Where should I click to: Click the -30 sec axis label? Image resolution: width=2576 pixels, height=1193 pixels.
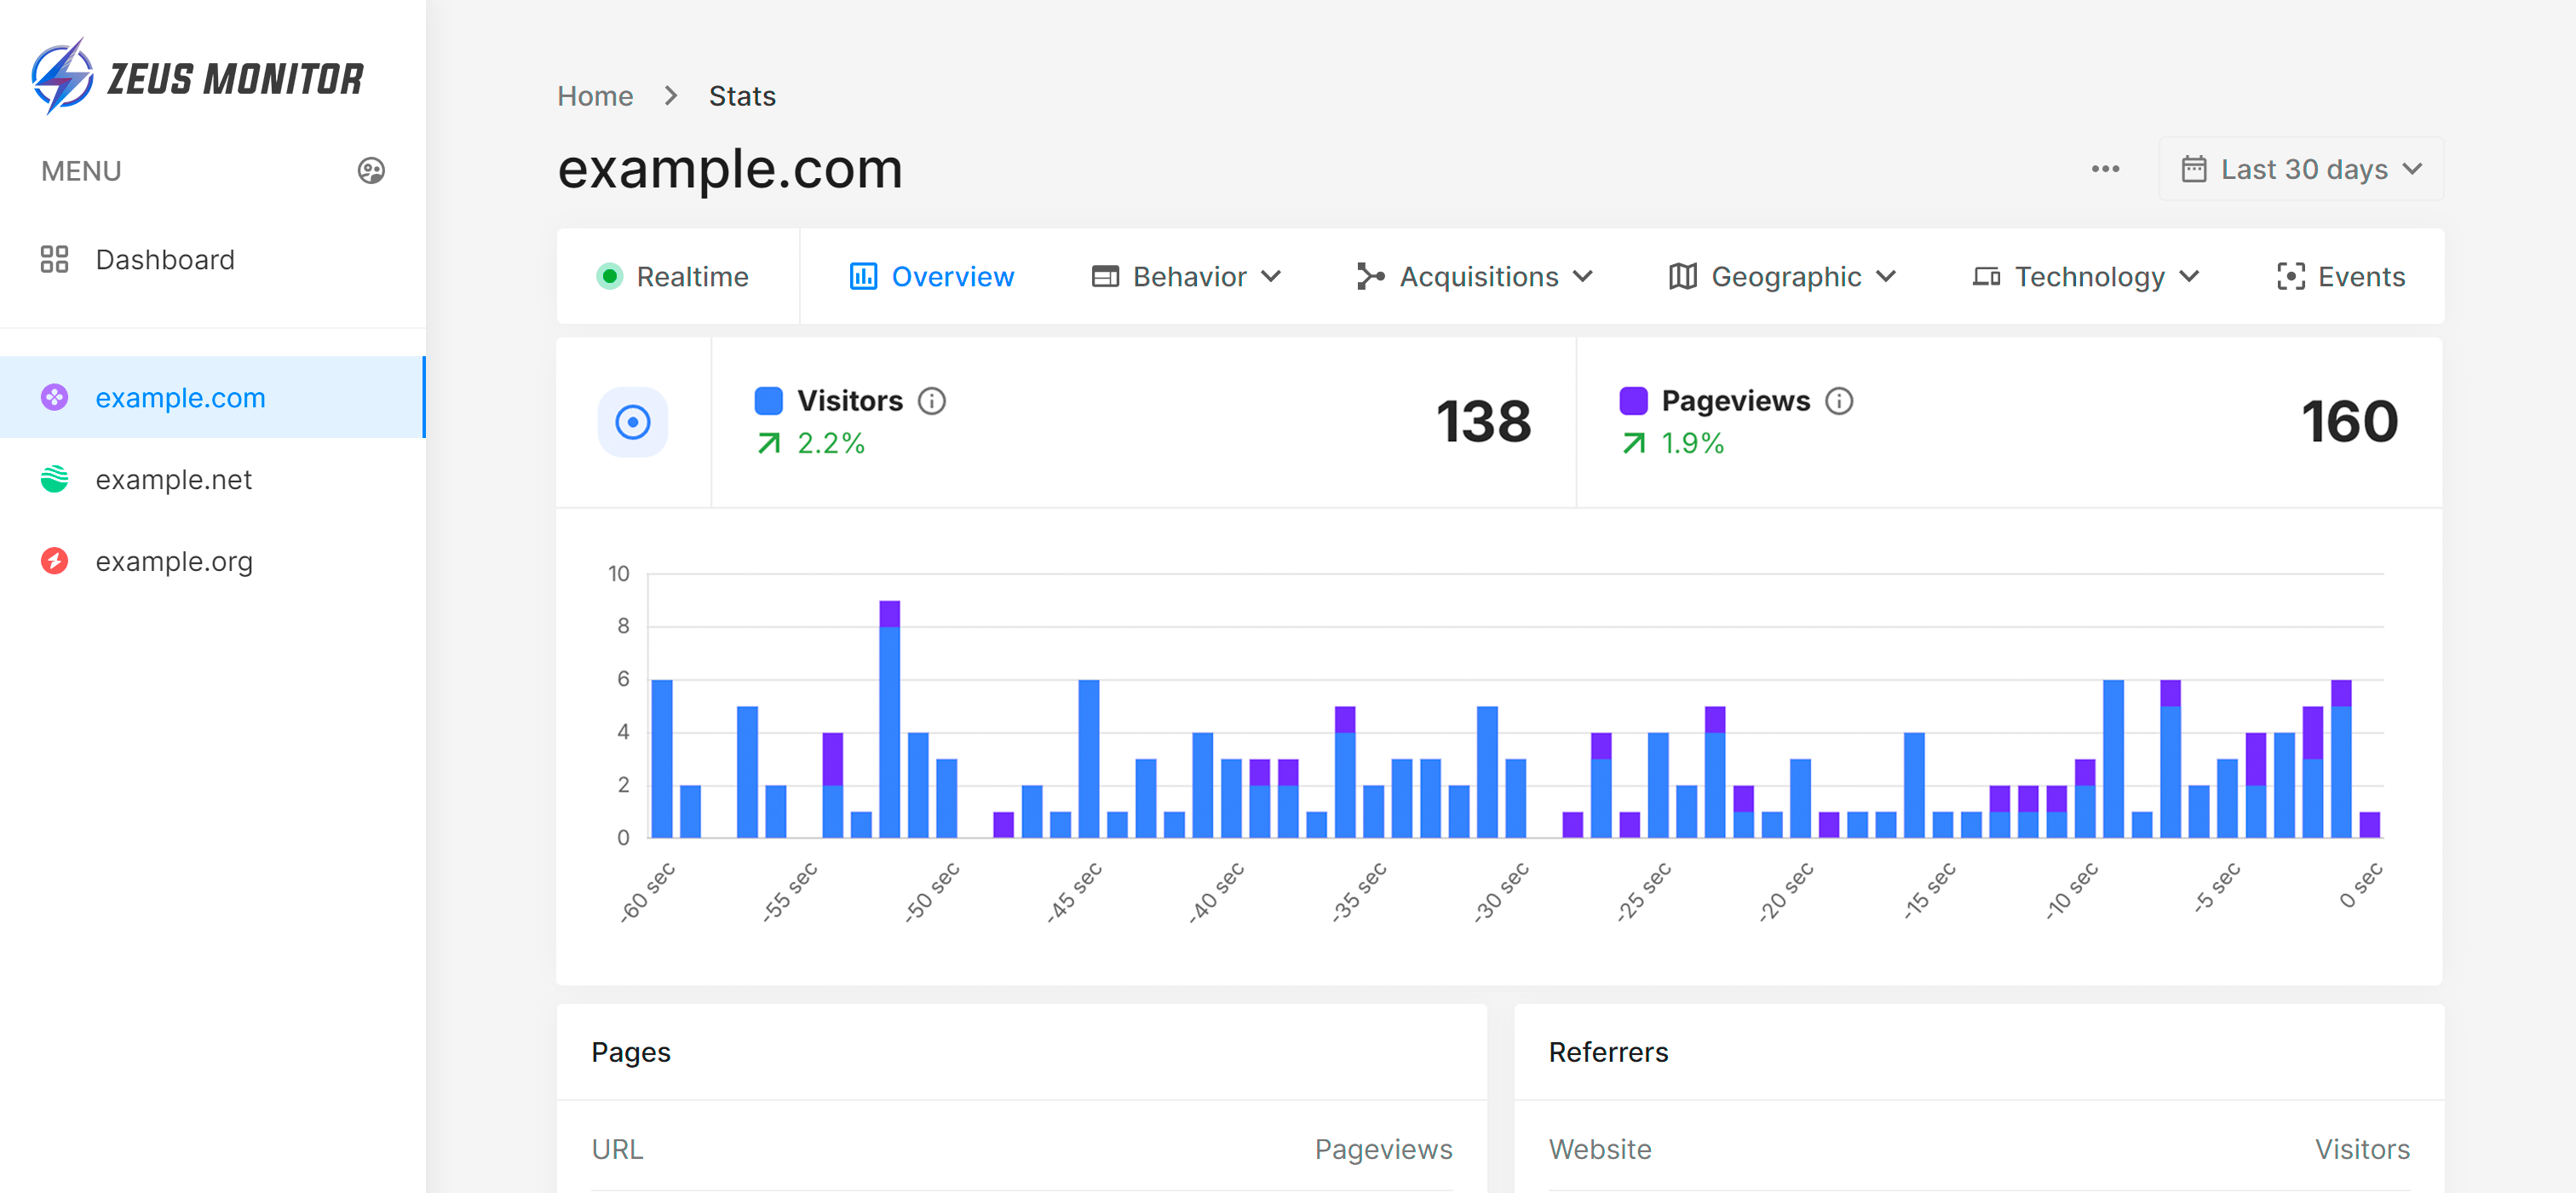[1501, 891]
